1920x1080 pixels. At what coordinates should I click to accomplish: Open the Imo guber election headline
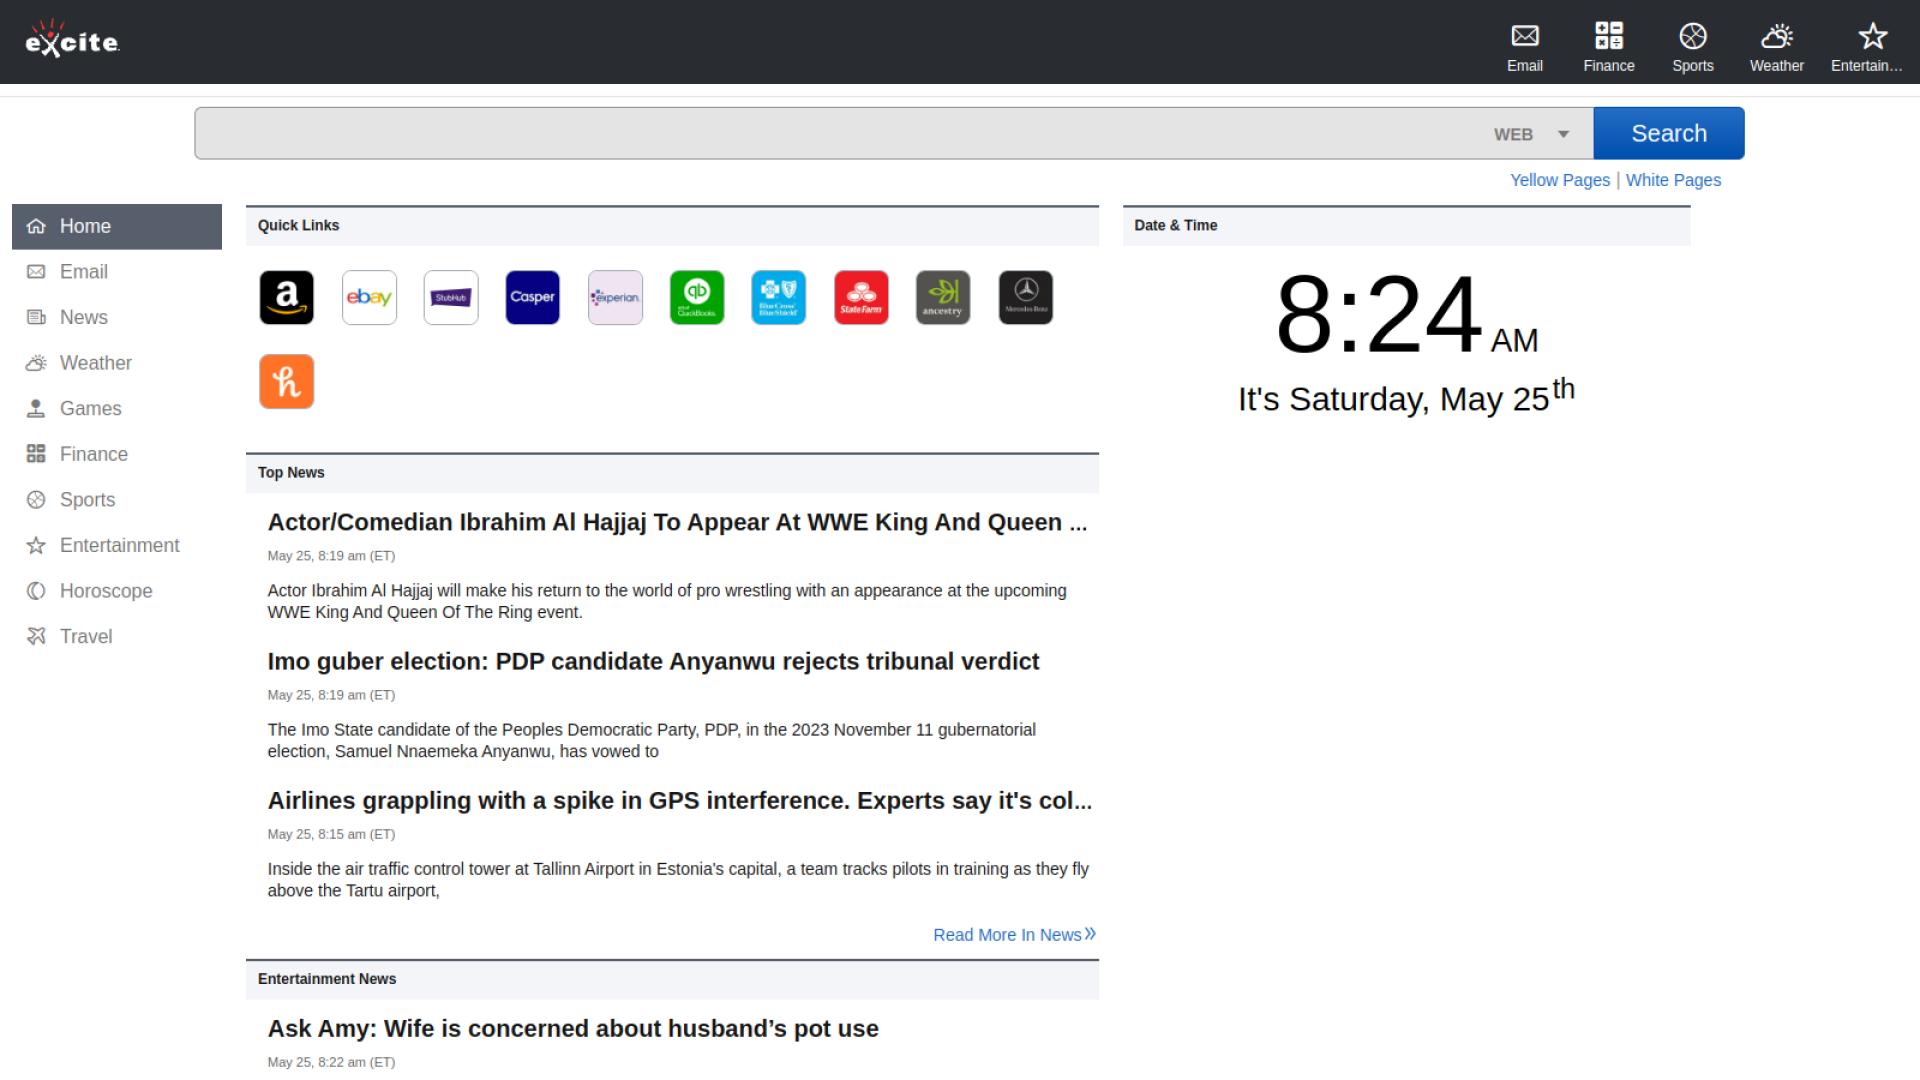[653, 661]
